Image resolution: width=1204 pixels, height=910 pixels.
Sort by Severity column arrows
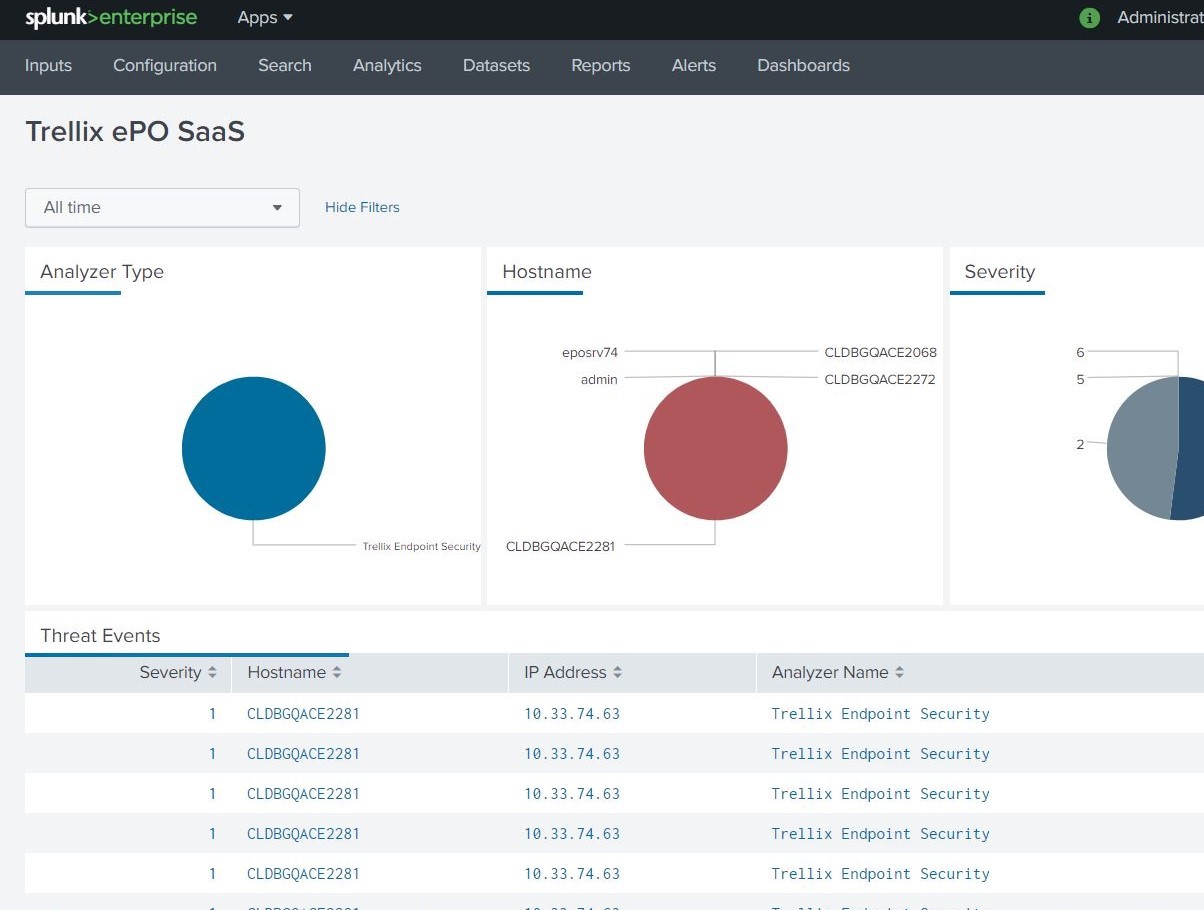(212, 673)
